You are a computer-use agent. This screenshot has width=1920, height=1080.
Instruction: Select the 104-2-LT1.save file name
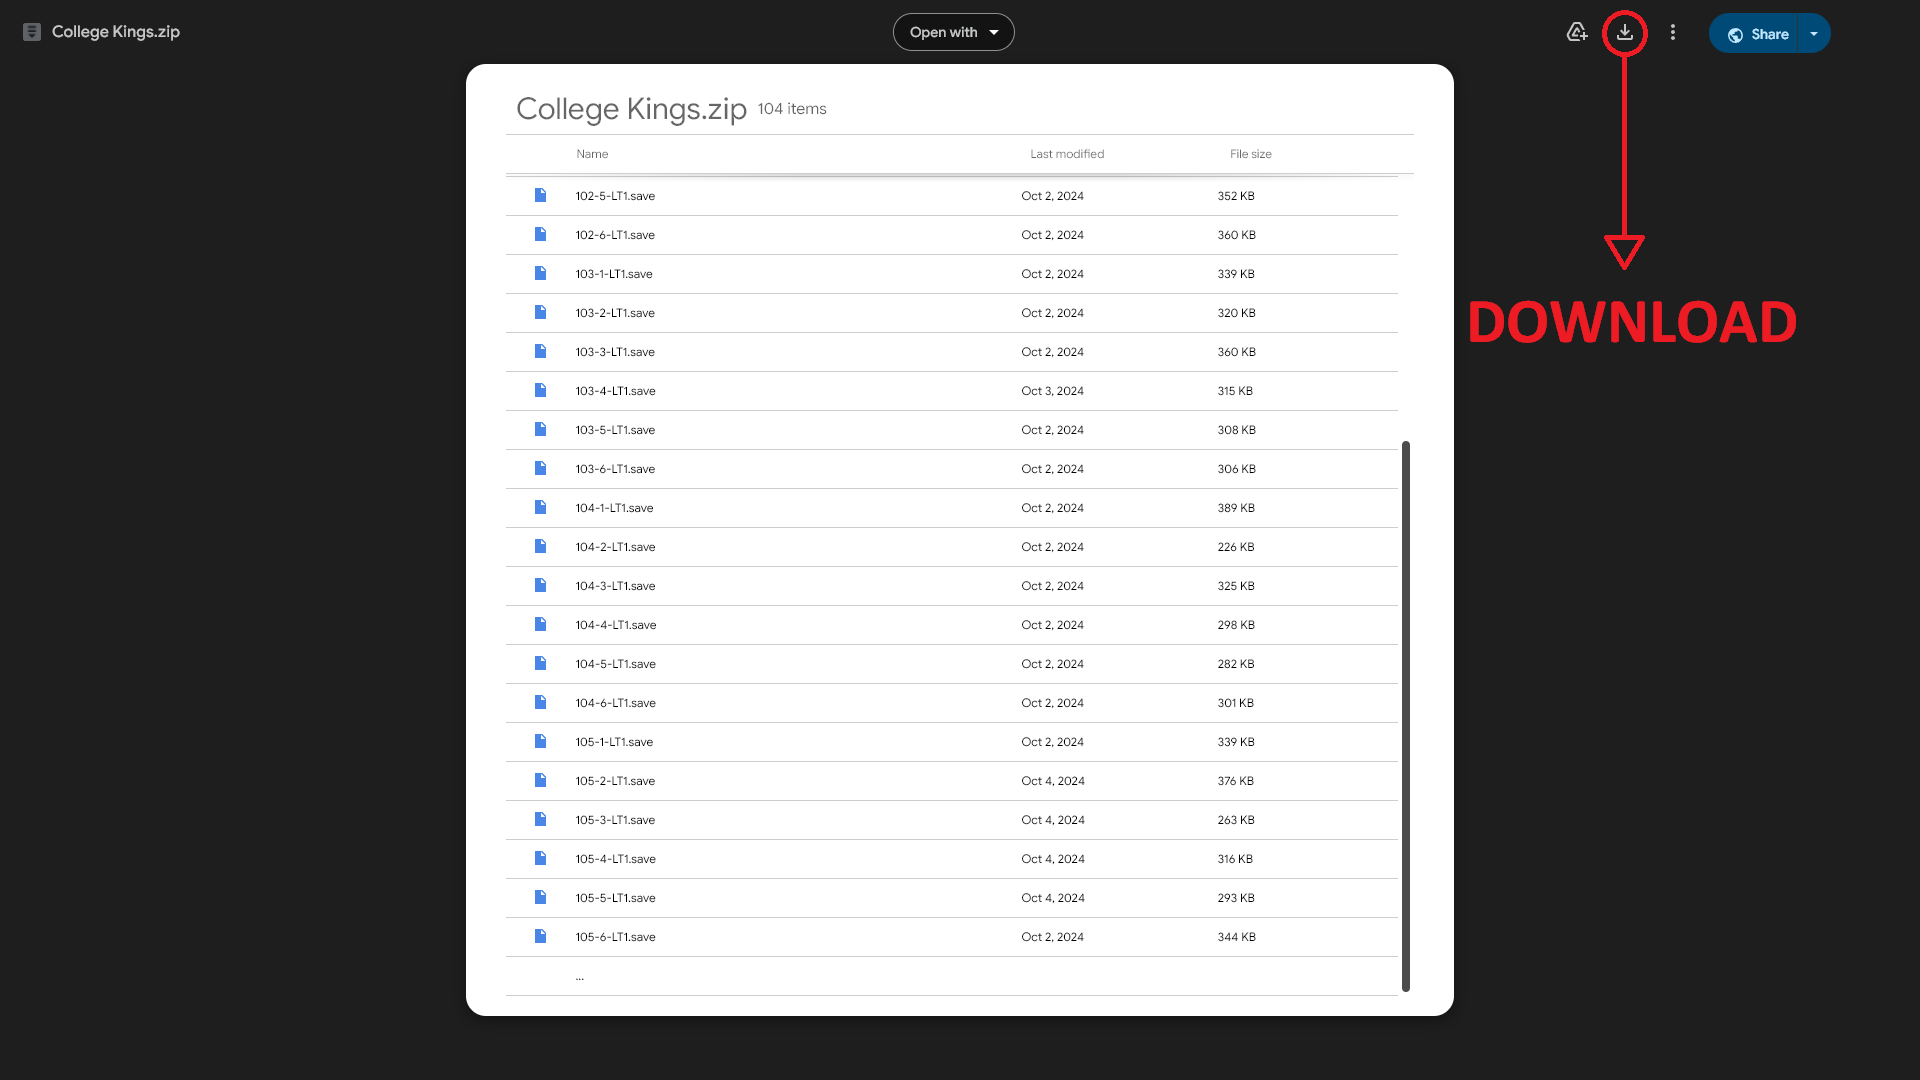pyautogui.click(x=615, y=547)
